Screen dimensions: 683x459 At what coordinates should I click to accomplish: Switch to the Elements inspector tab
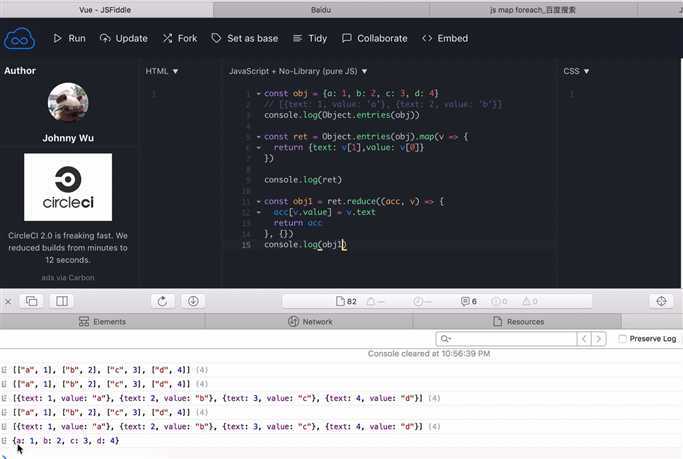click(x=102, y=322)
